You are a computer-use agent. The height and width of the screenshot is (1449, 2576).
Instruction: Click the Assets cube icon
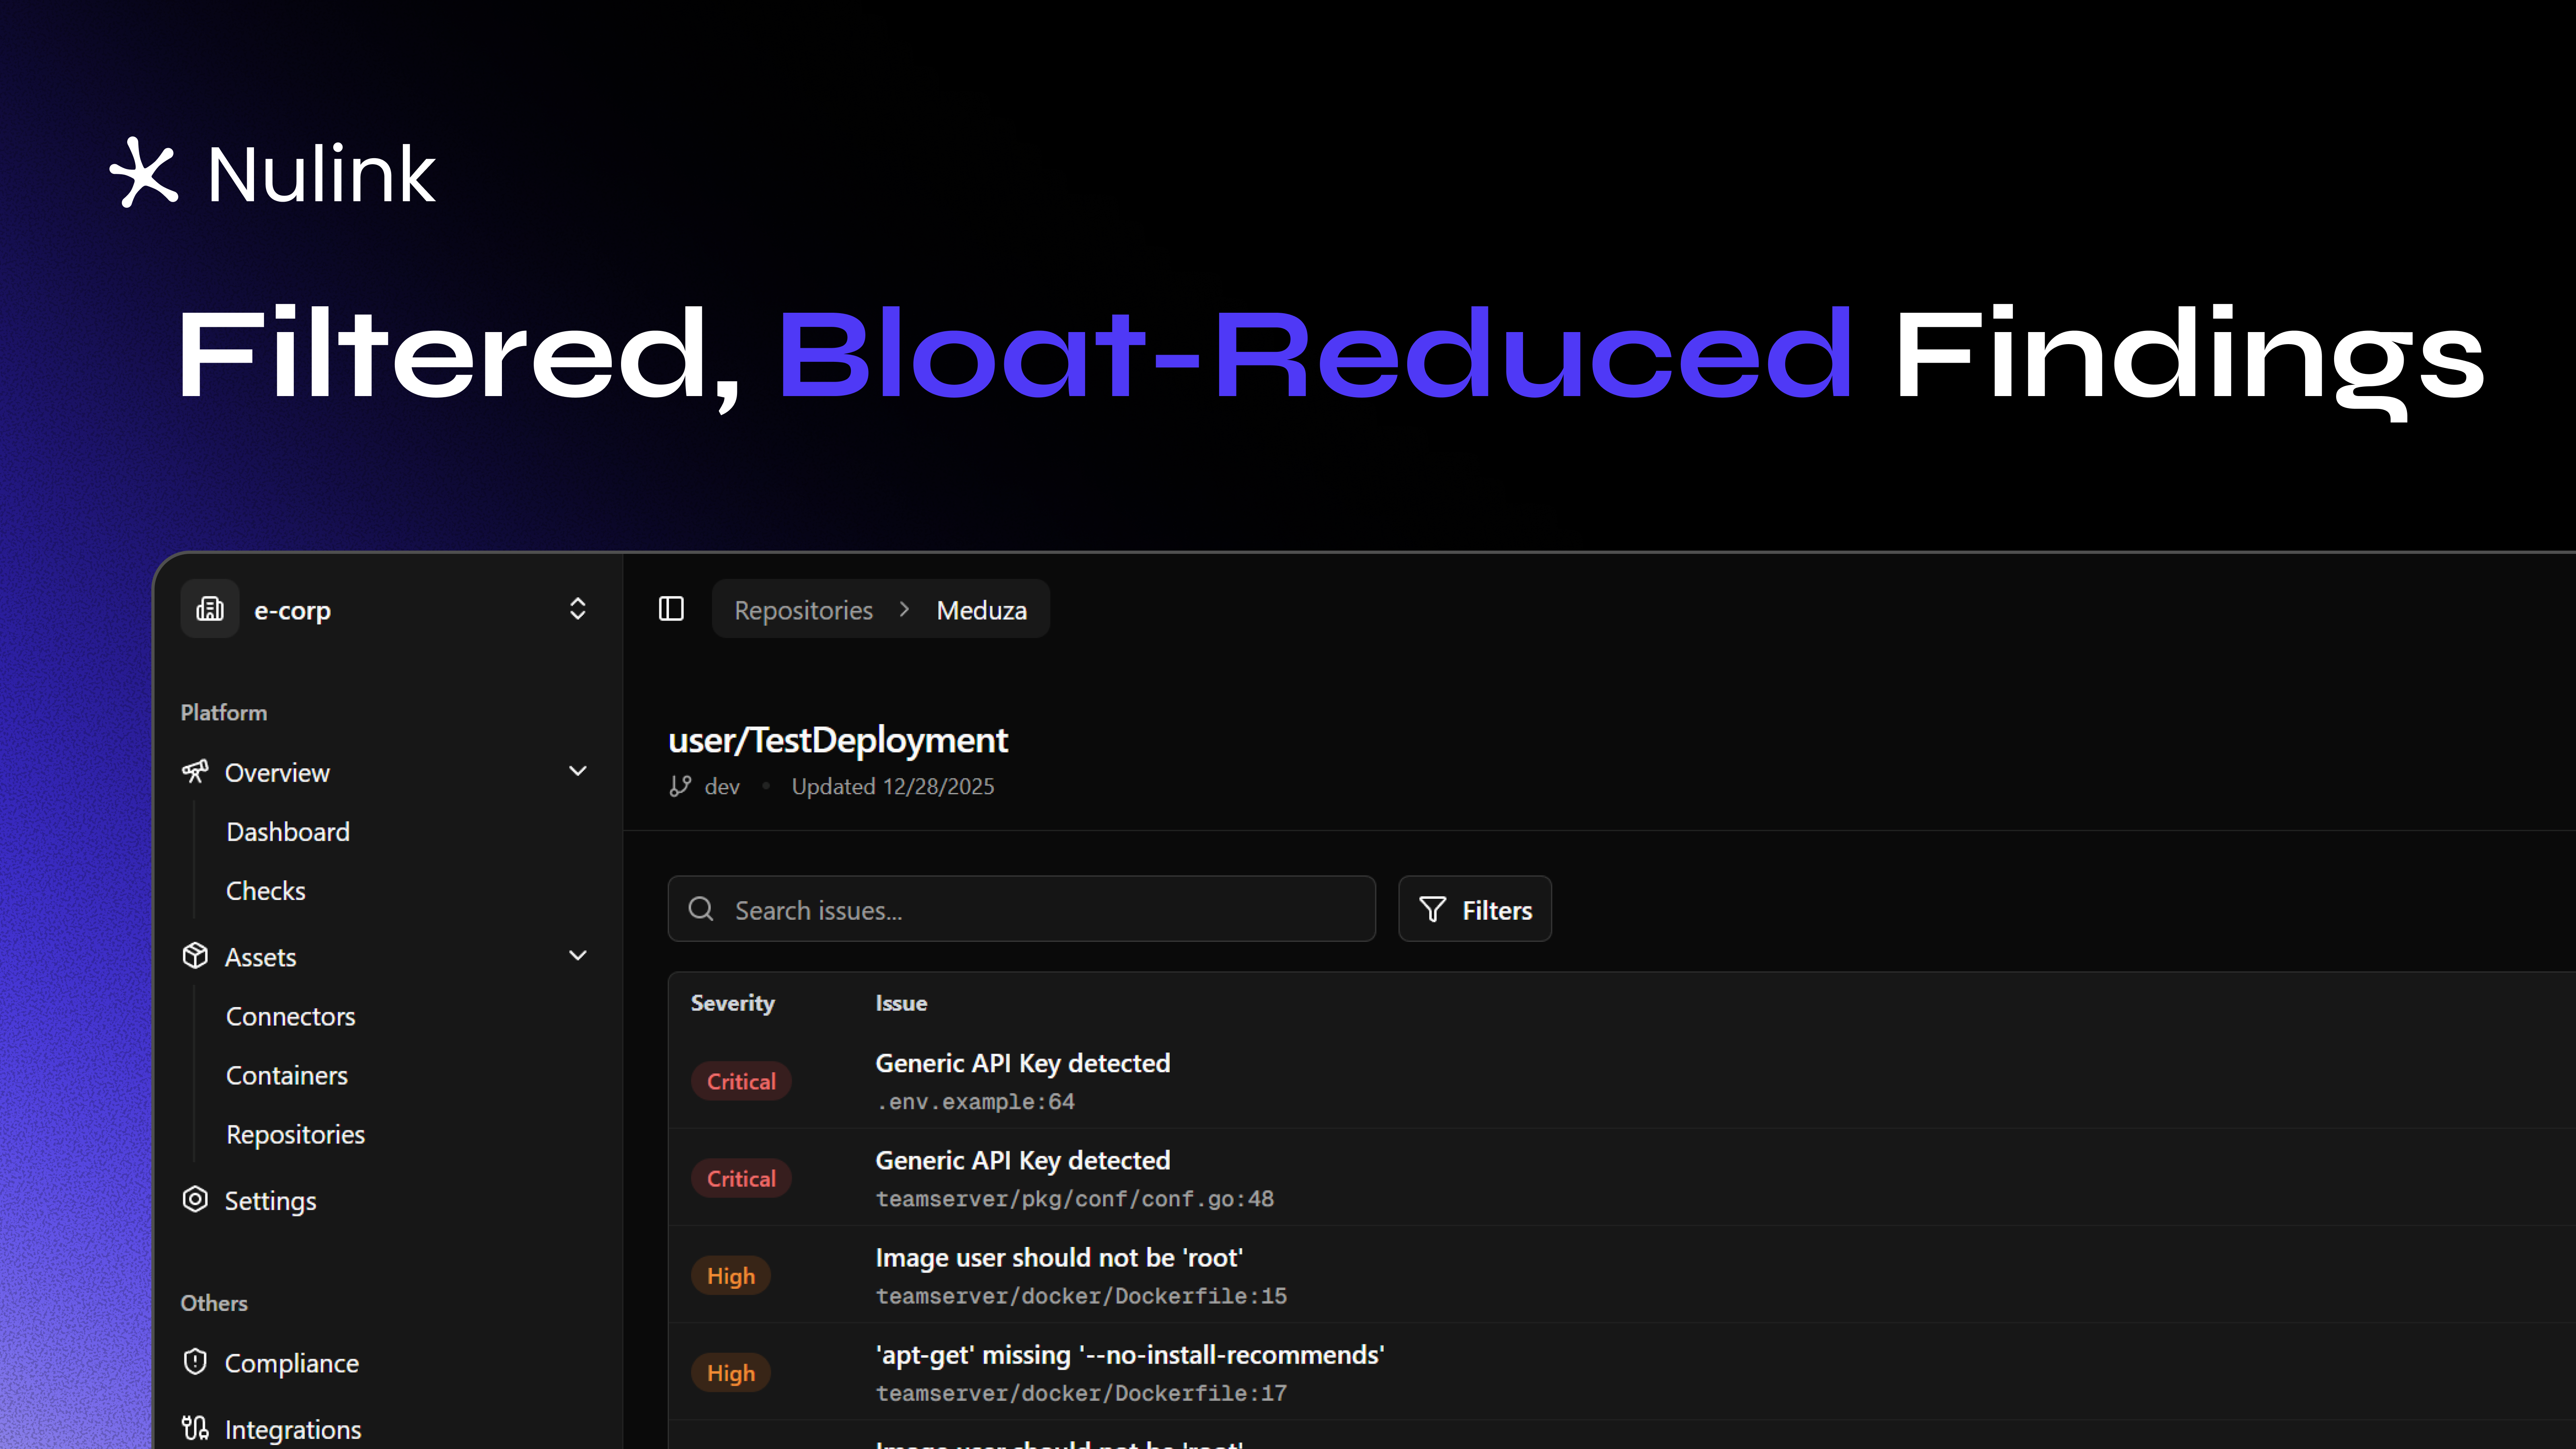coord(195,956)
